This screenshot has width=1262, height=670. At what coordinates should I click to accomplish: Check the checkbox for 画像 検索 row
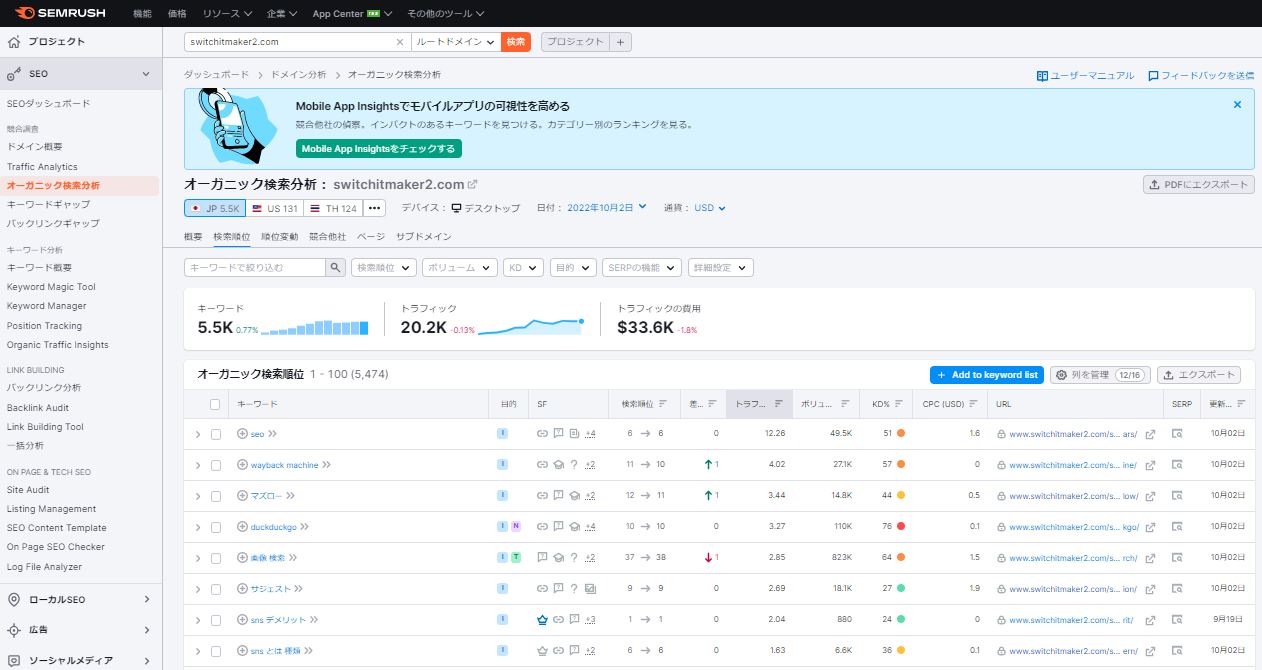pyautogui.click(x=215, y=558)
